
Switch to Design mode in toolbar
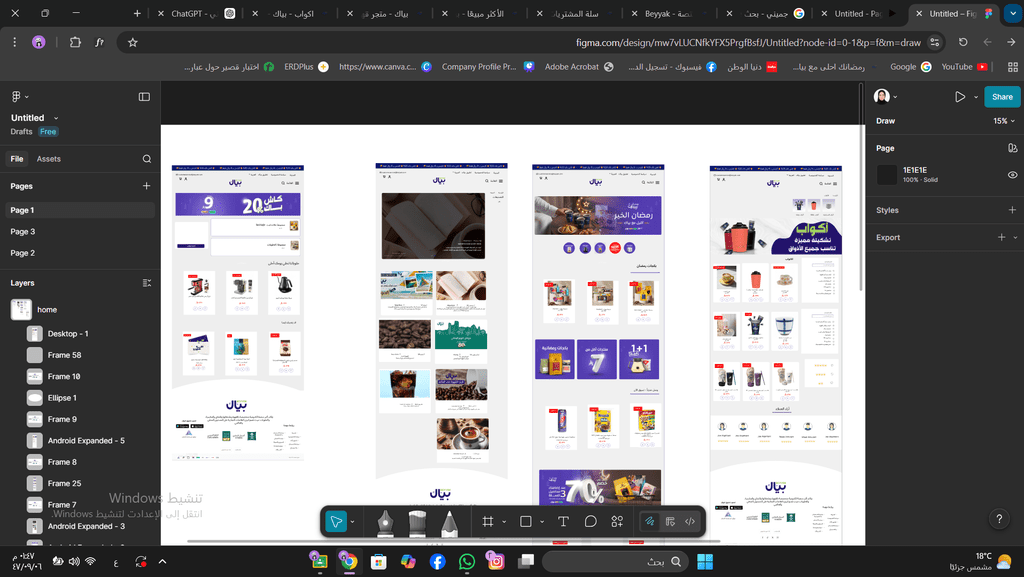tap(670, 522)
